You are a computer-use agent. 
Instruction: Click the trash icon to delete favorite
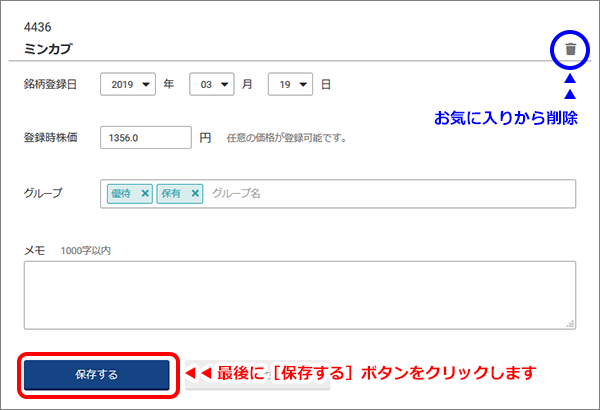[x=570, y=49]
